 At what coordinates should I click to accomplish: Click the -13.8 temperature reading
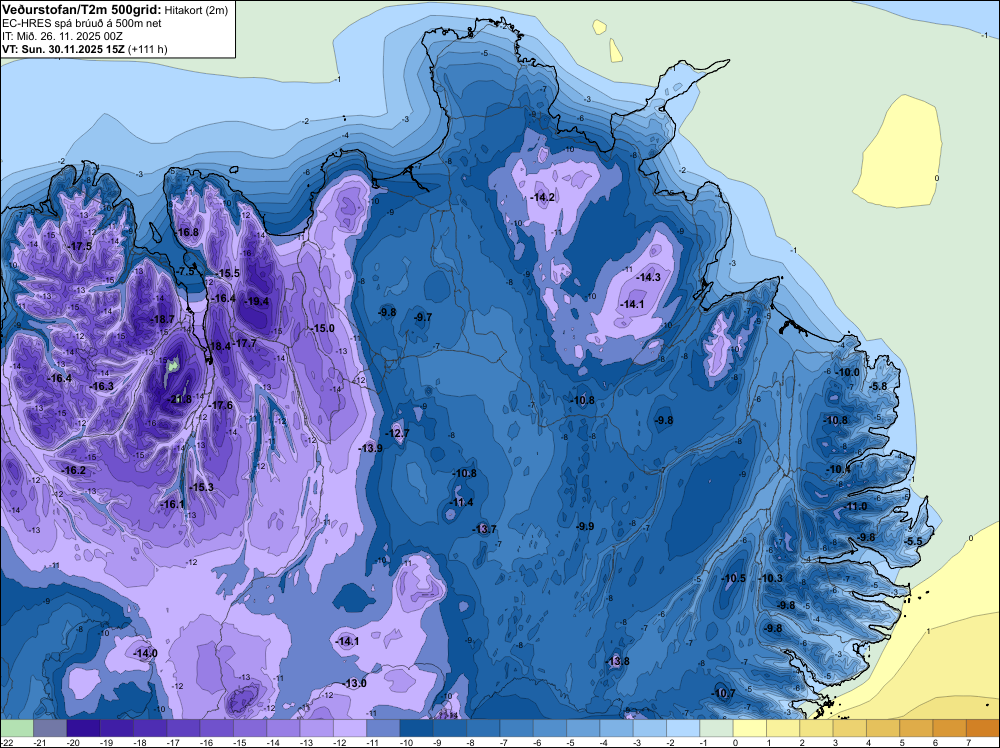tap(618, 661)
